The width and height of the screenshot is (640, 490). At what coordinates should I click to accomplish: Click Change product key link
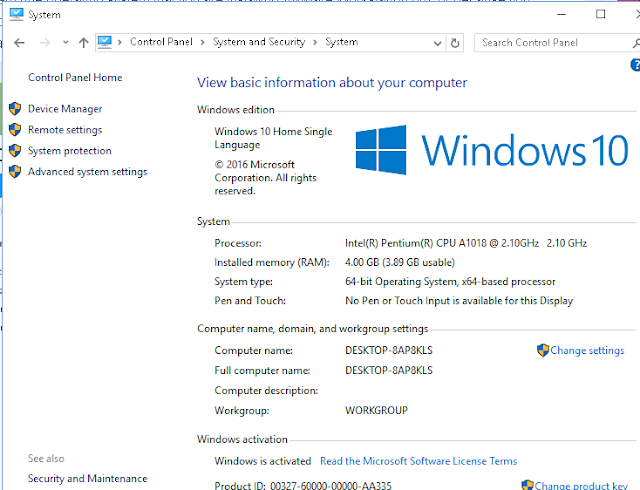pyautogui.click(x=581, y=486)
